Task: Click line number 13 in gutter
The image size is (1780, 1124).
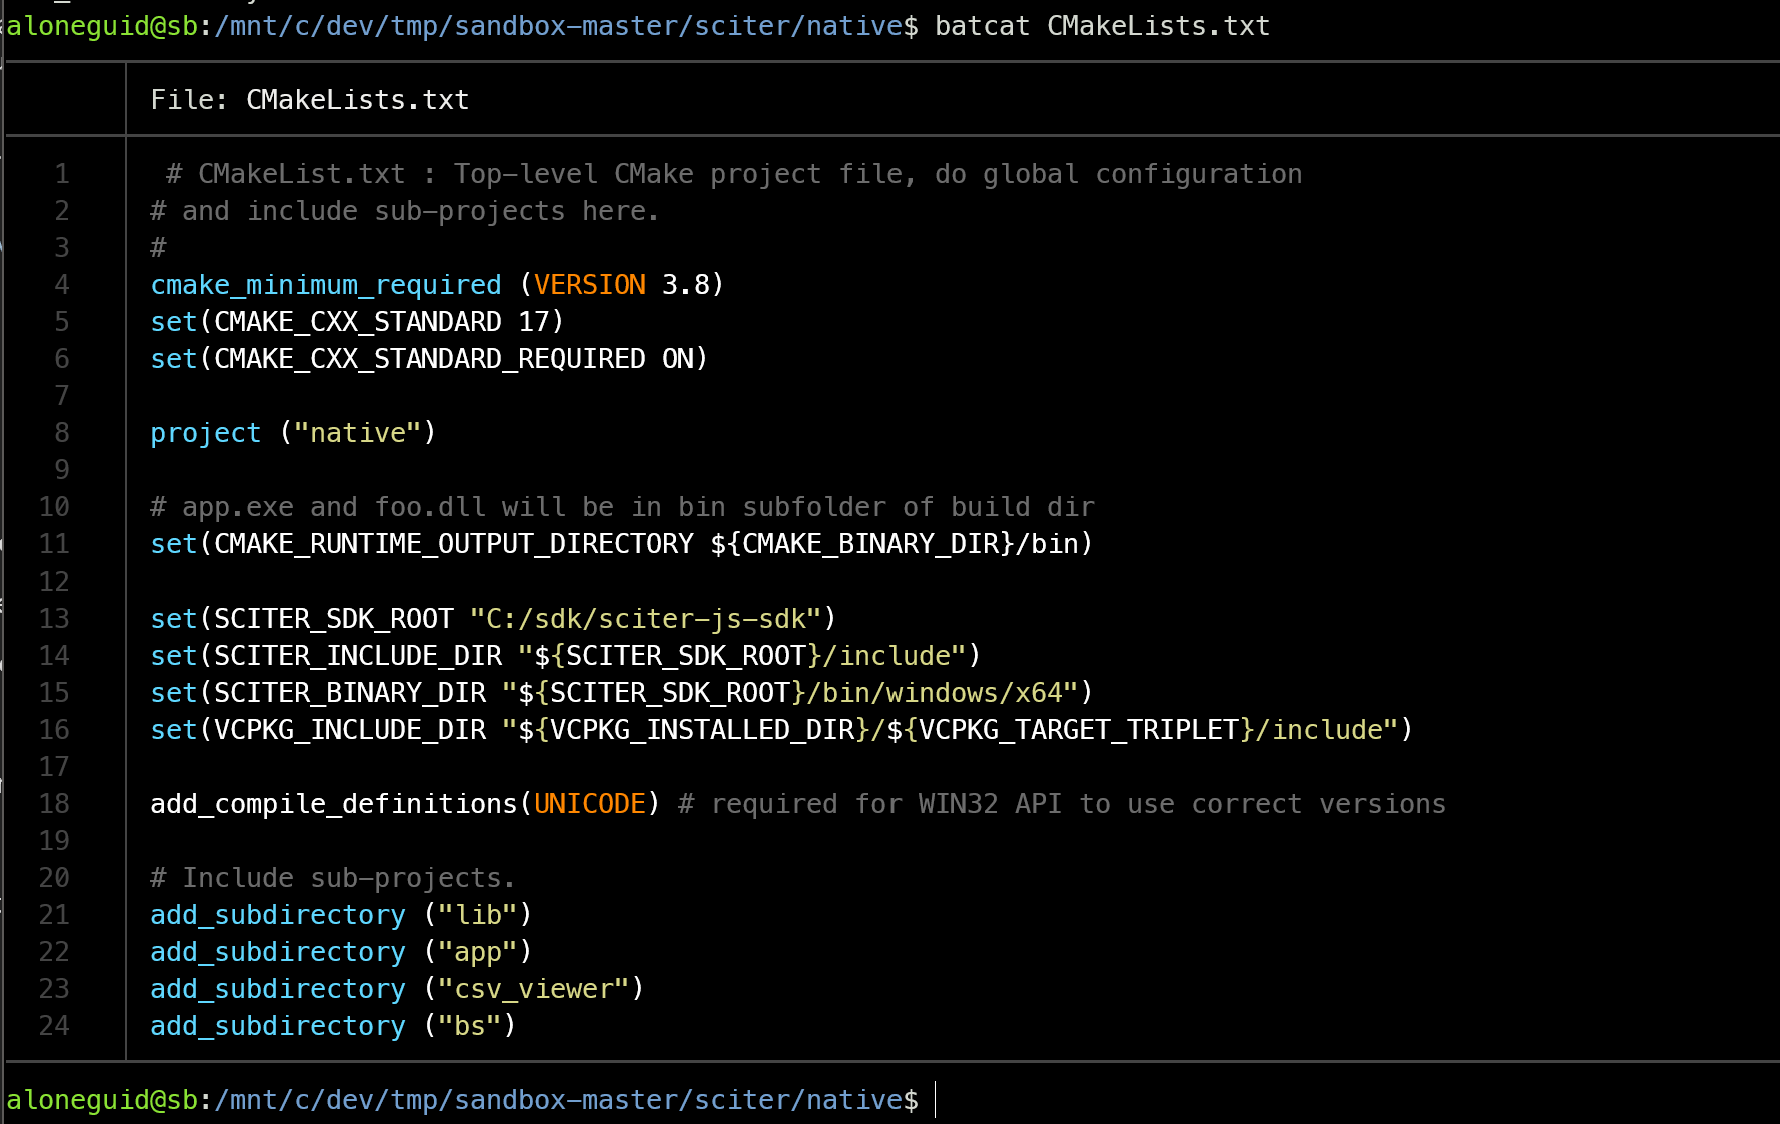Action: point(54,619)
